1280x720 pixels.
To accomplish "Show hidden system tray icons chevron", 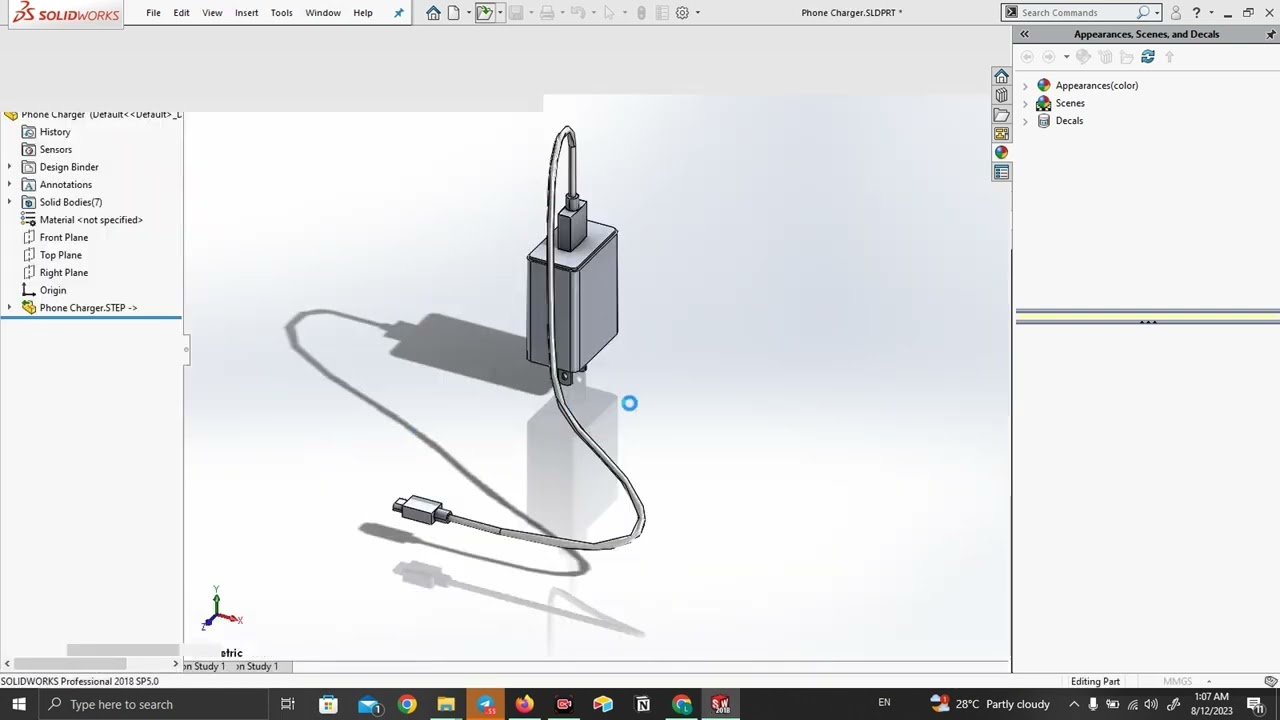I will pyautogui.click(x=1074, y=704).
